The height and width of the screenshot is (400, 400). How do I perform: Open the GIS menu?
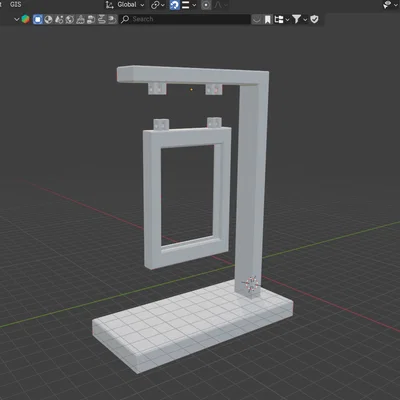coord(16,4)
